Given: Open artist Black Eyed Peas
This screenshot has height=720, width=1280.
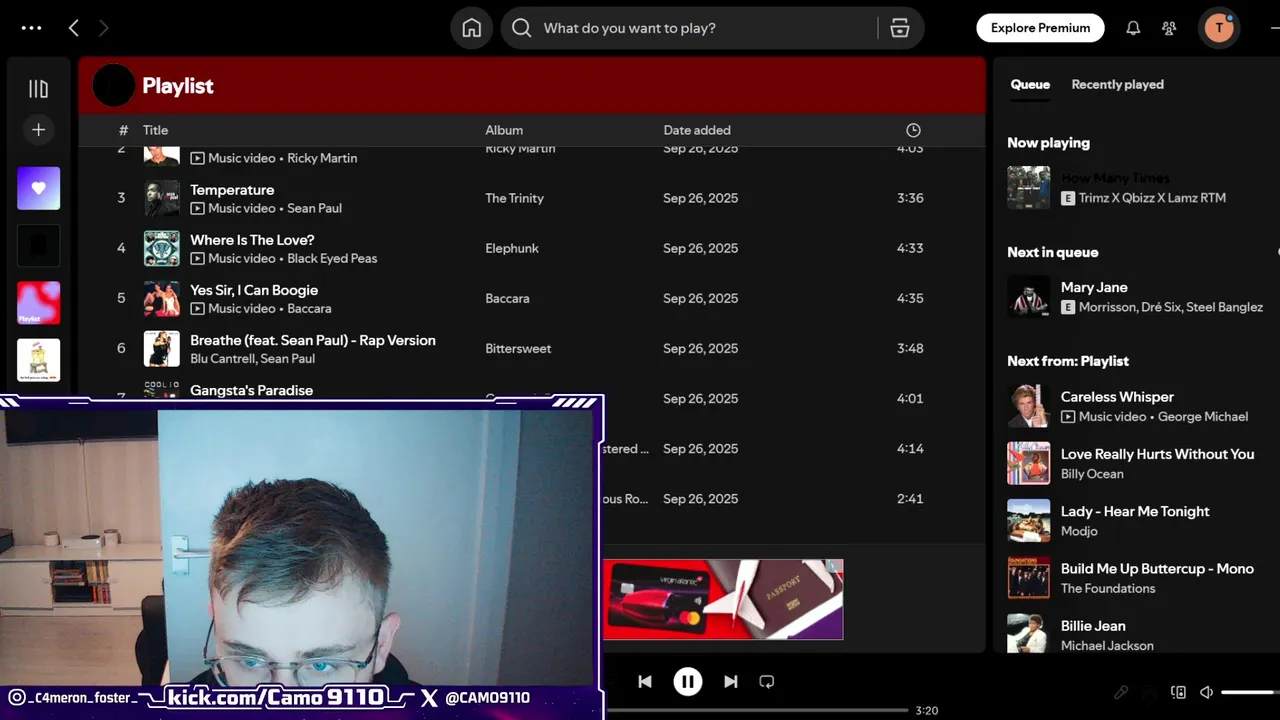Looking at the screenshot, I should pos(332,258).
